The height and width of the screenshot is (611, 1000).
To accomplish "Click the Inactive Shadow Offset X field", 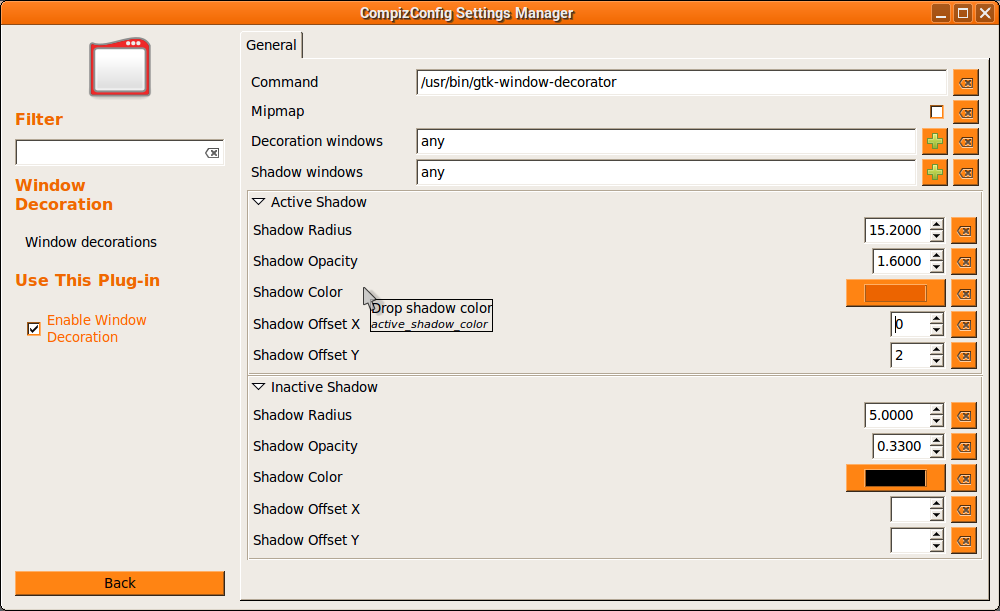I will tap(909, 509).
